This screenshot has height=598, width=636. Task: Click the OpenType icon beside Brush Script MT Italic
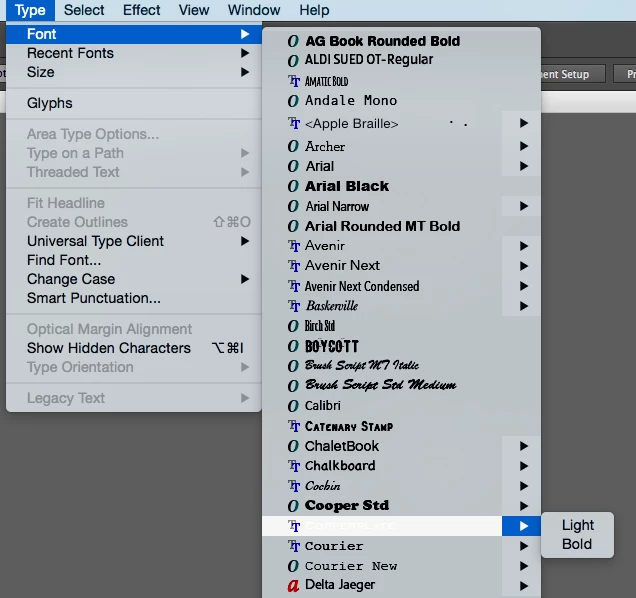pos(293,366)
